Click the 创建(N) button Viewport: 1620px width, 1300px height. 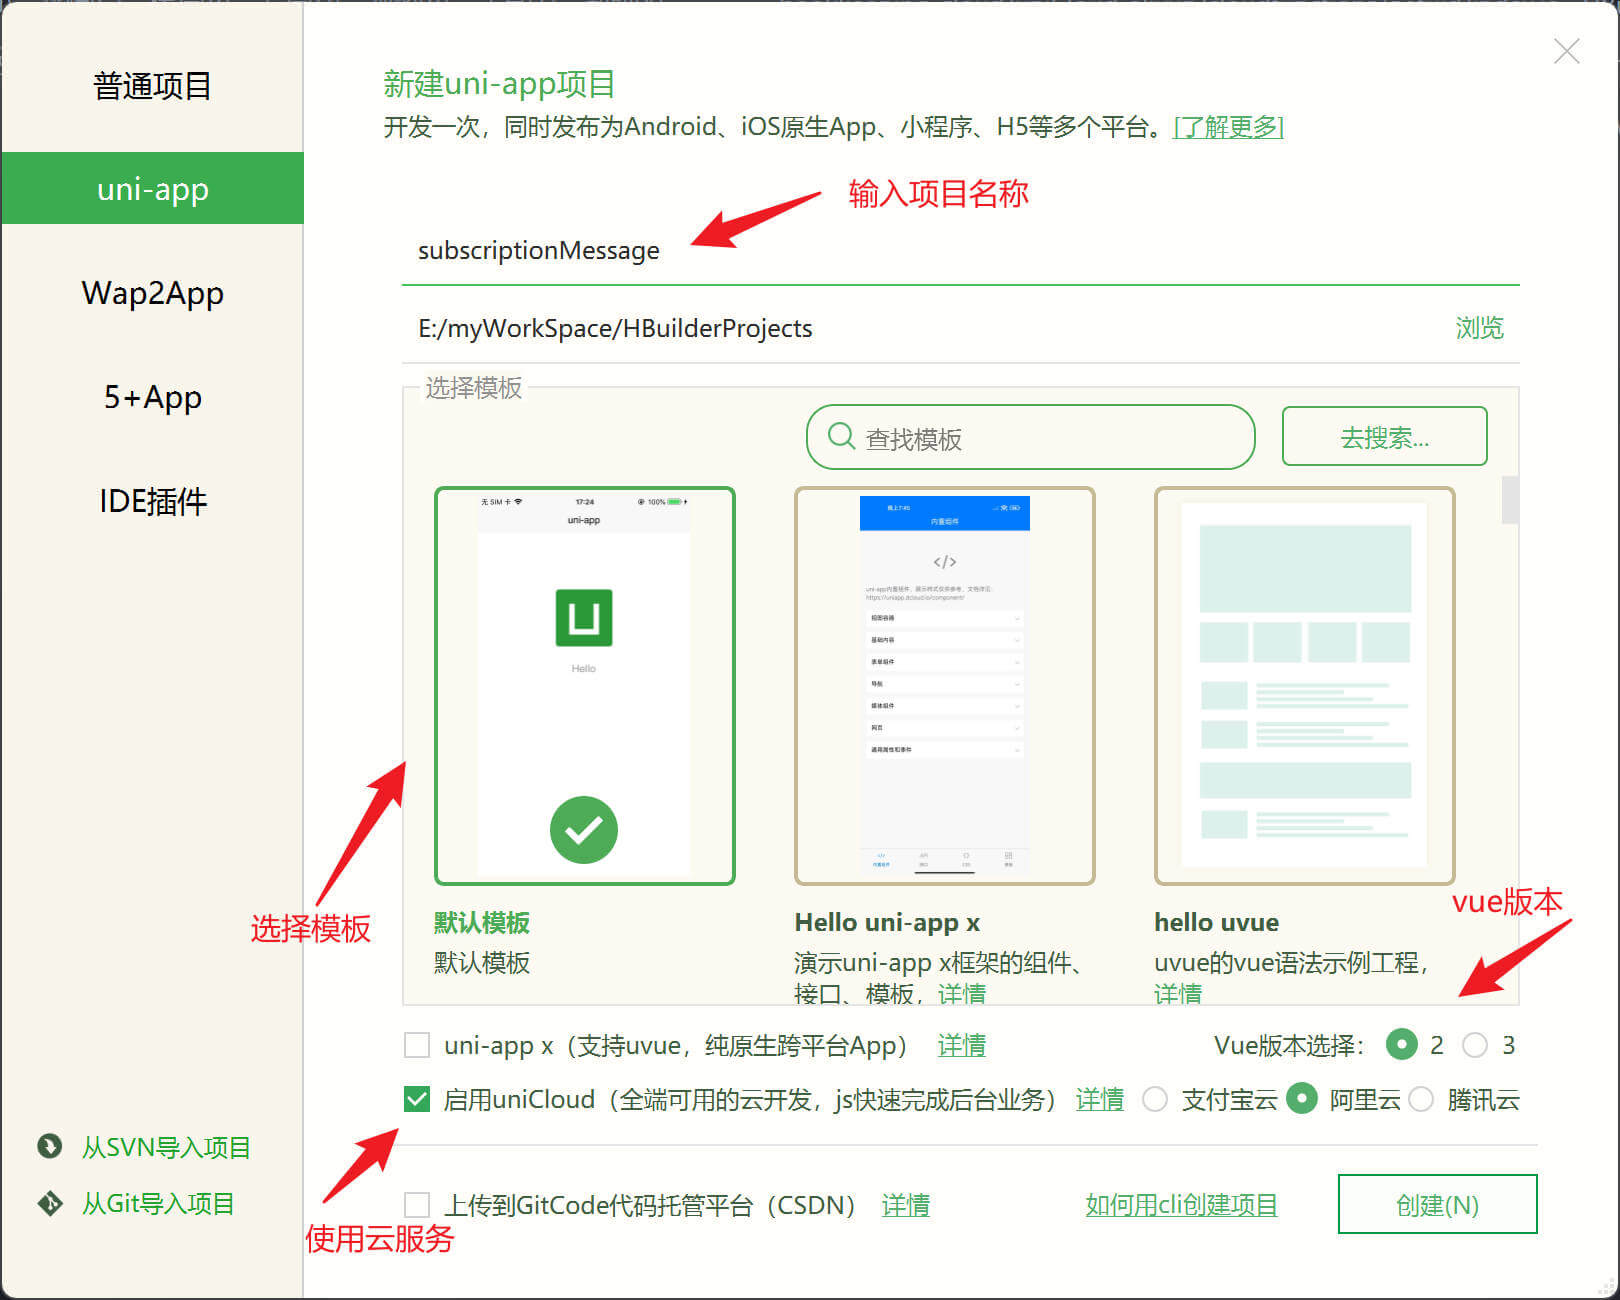click(1437, 1204)
